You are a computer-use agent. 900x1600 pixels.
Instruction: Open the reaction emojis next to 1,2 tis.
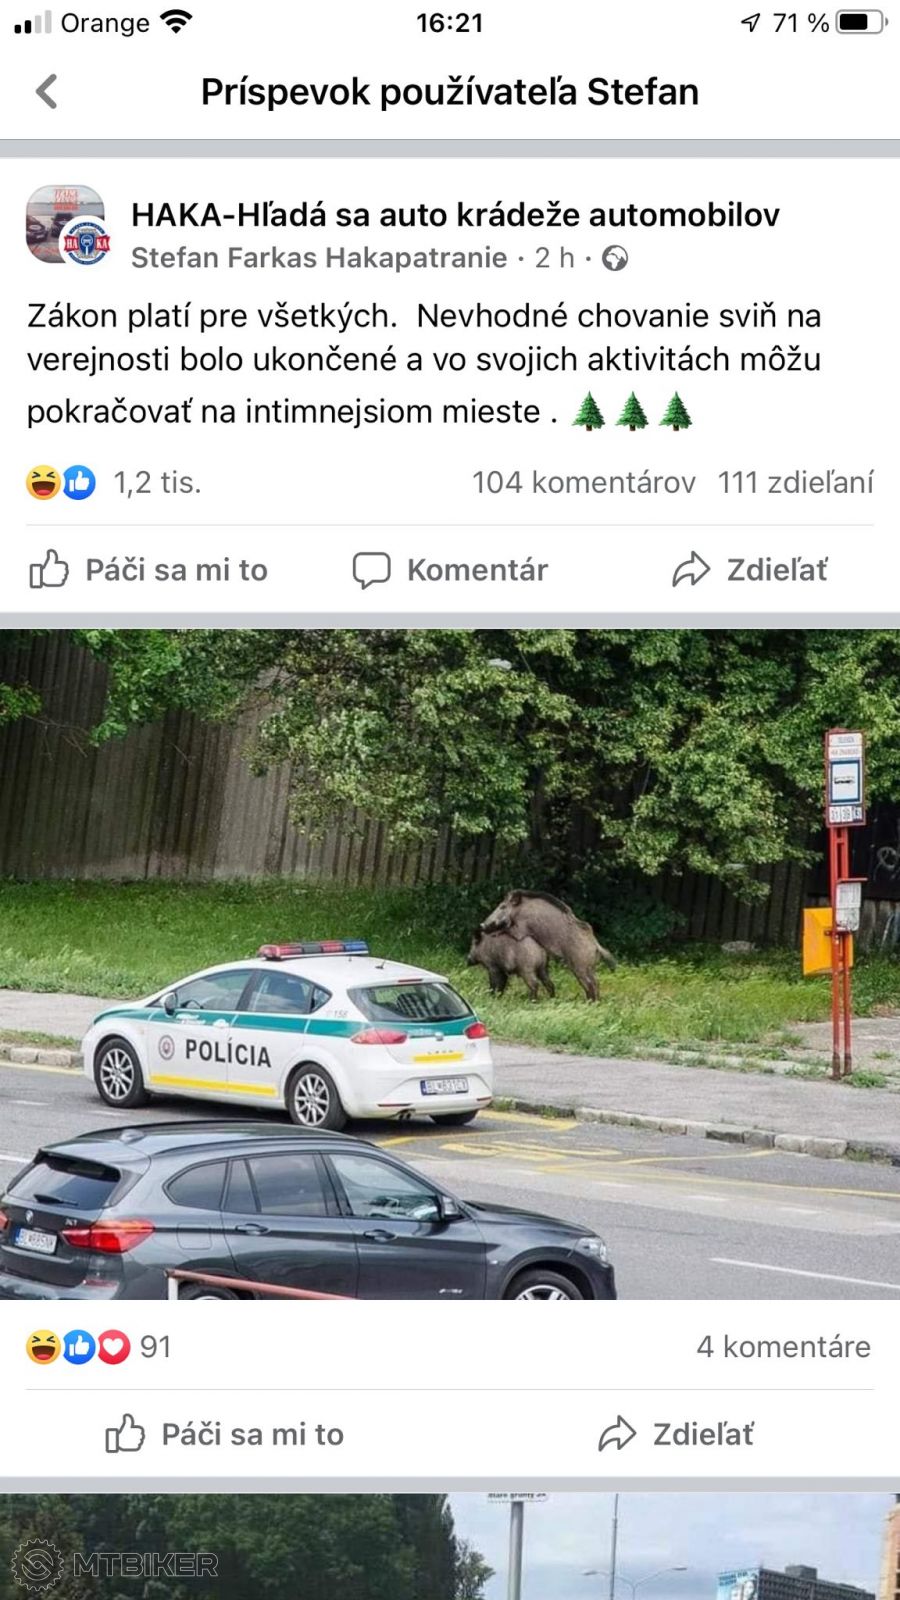[x=61, y=482]
